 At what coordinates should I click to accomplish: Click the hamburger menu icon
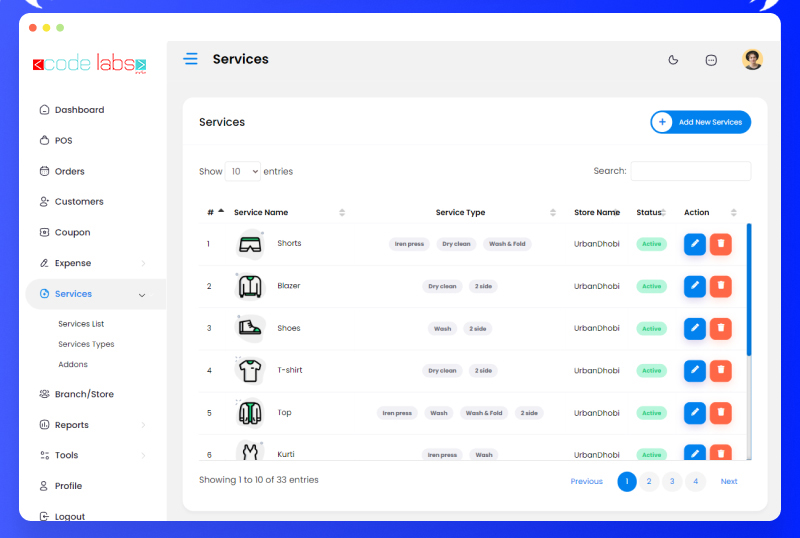click(190, 59)
